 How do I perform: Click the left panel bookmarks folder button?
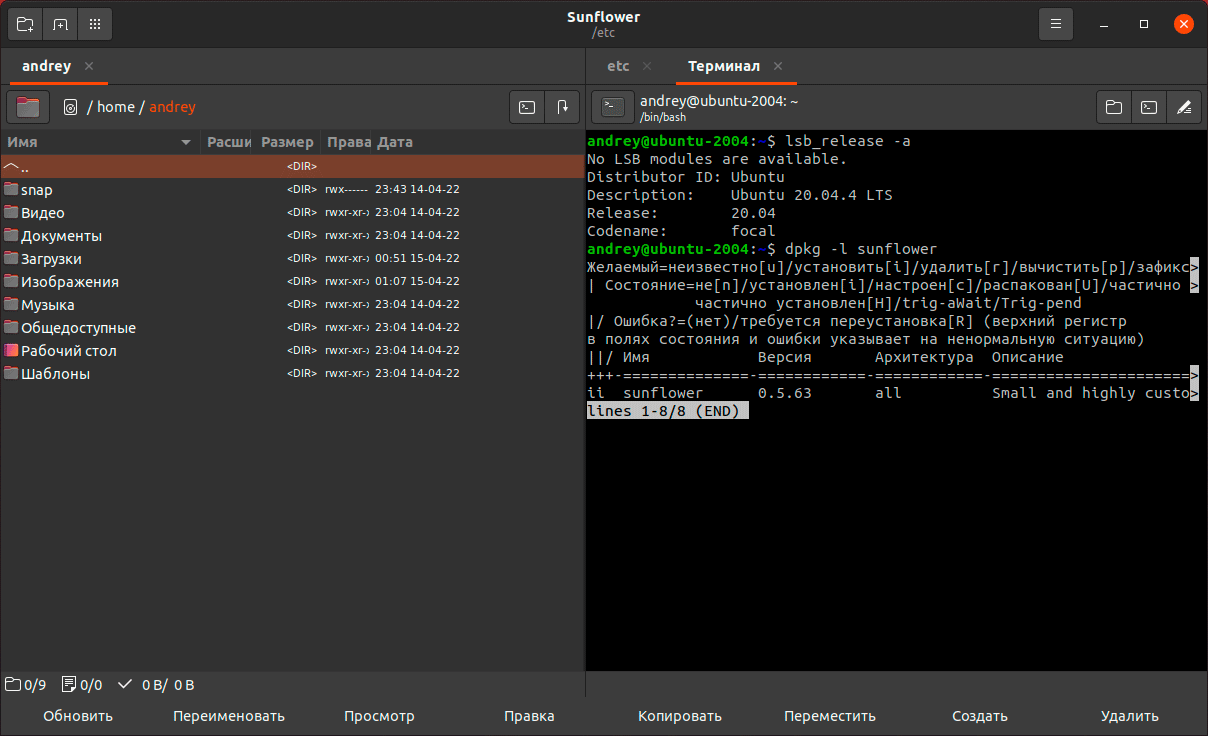coord(28,107)
